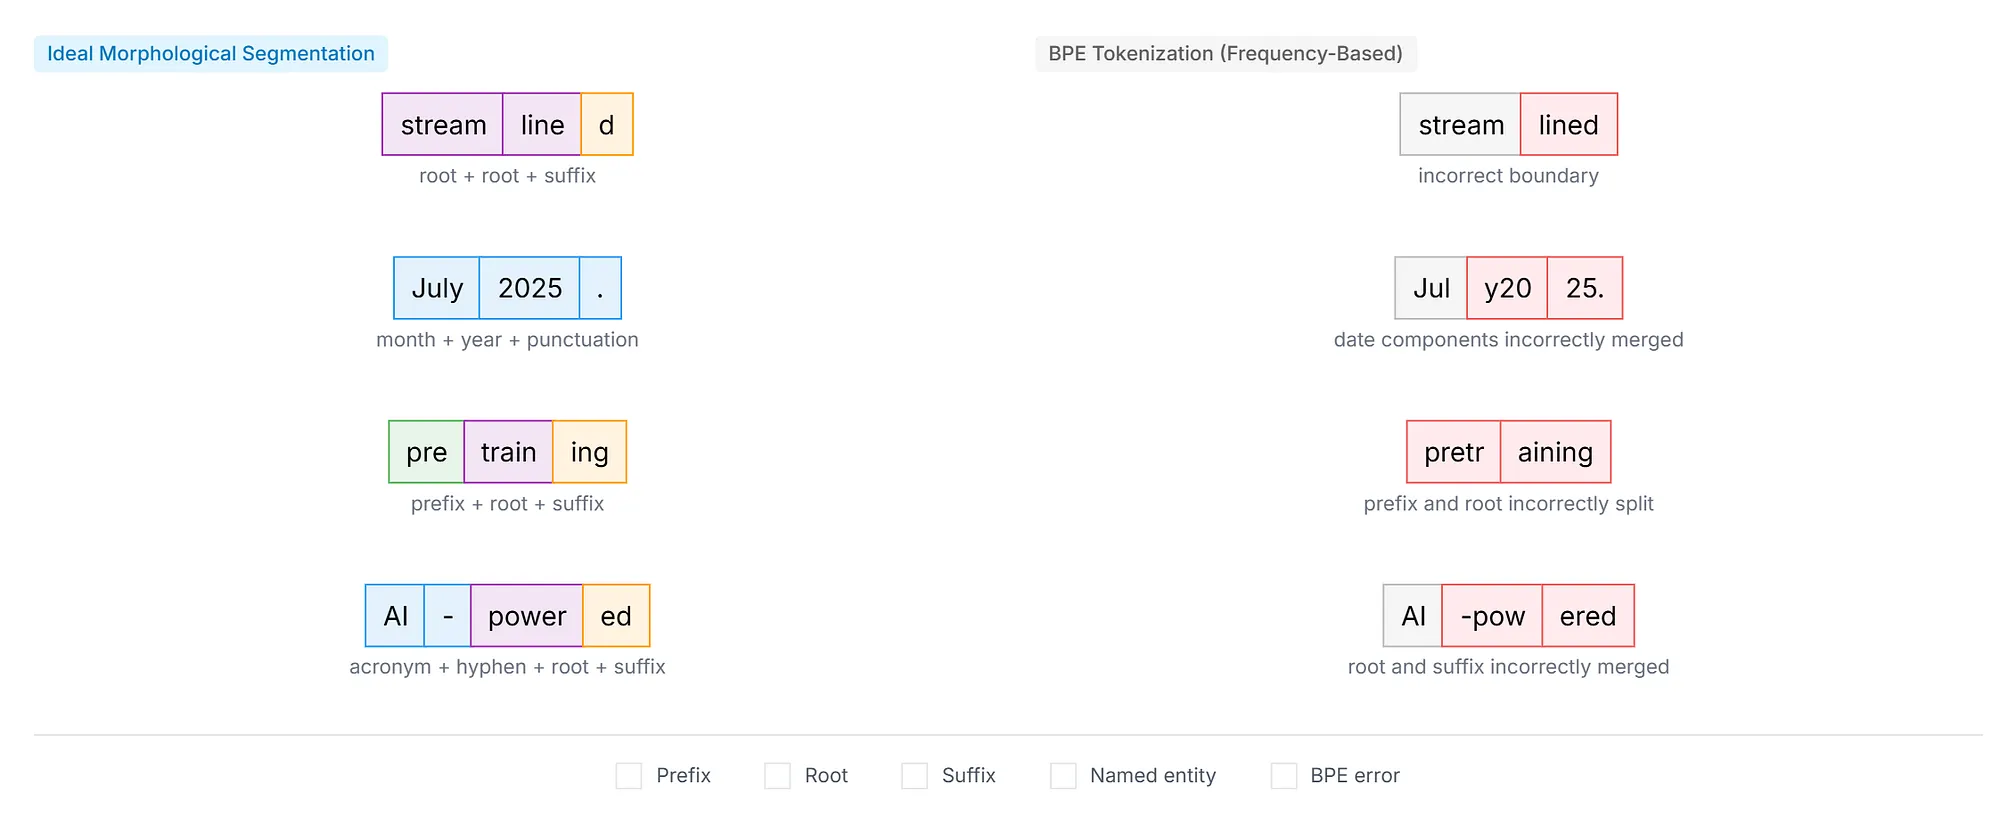
Task: Click the "y20" incorrectly merged token
Action: coord(1507,289)
